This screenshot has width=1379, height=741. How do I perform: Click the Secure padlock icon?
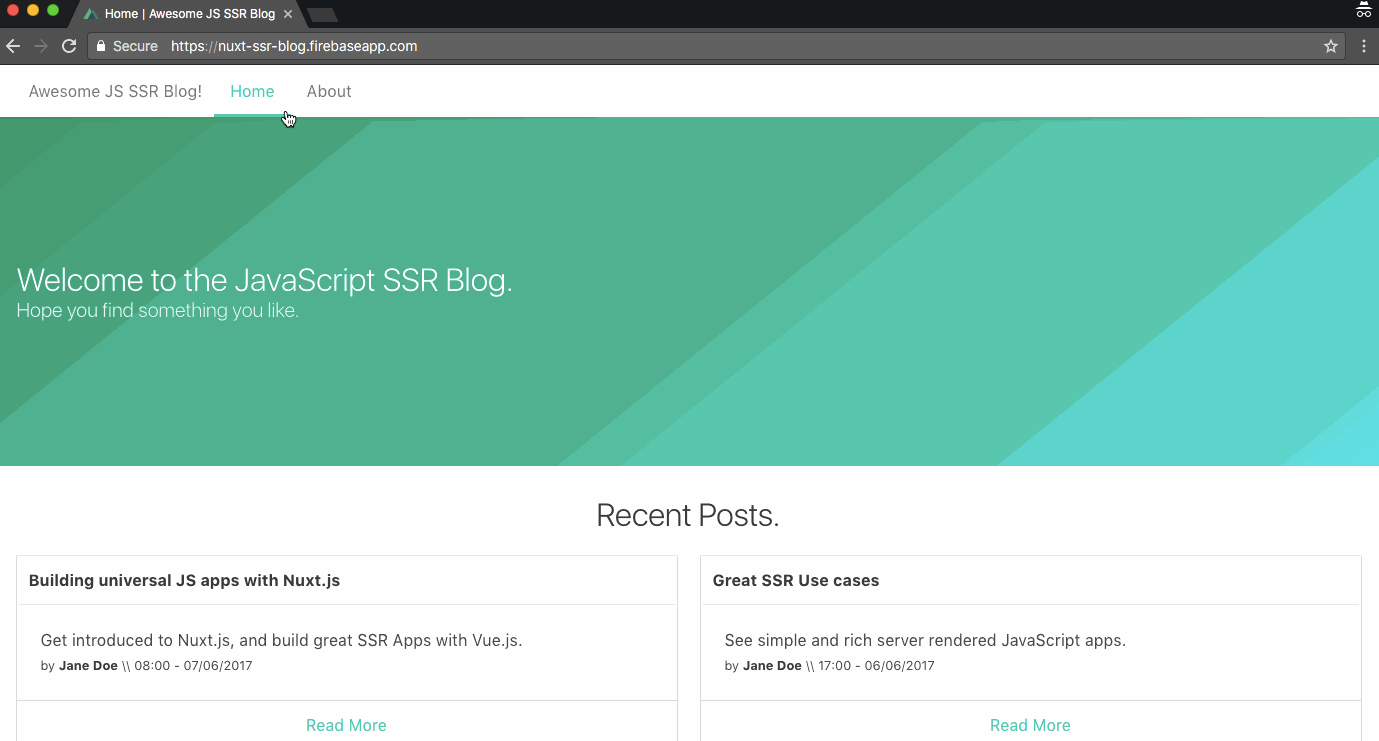pos(99,45)
